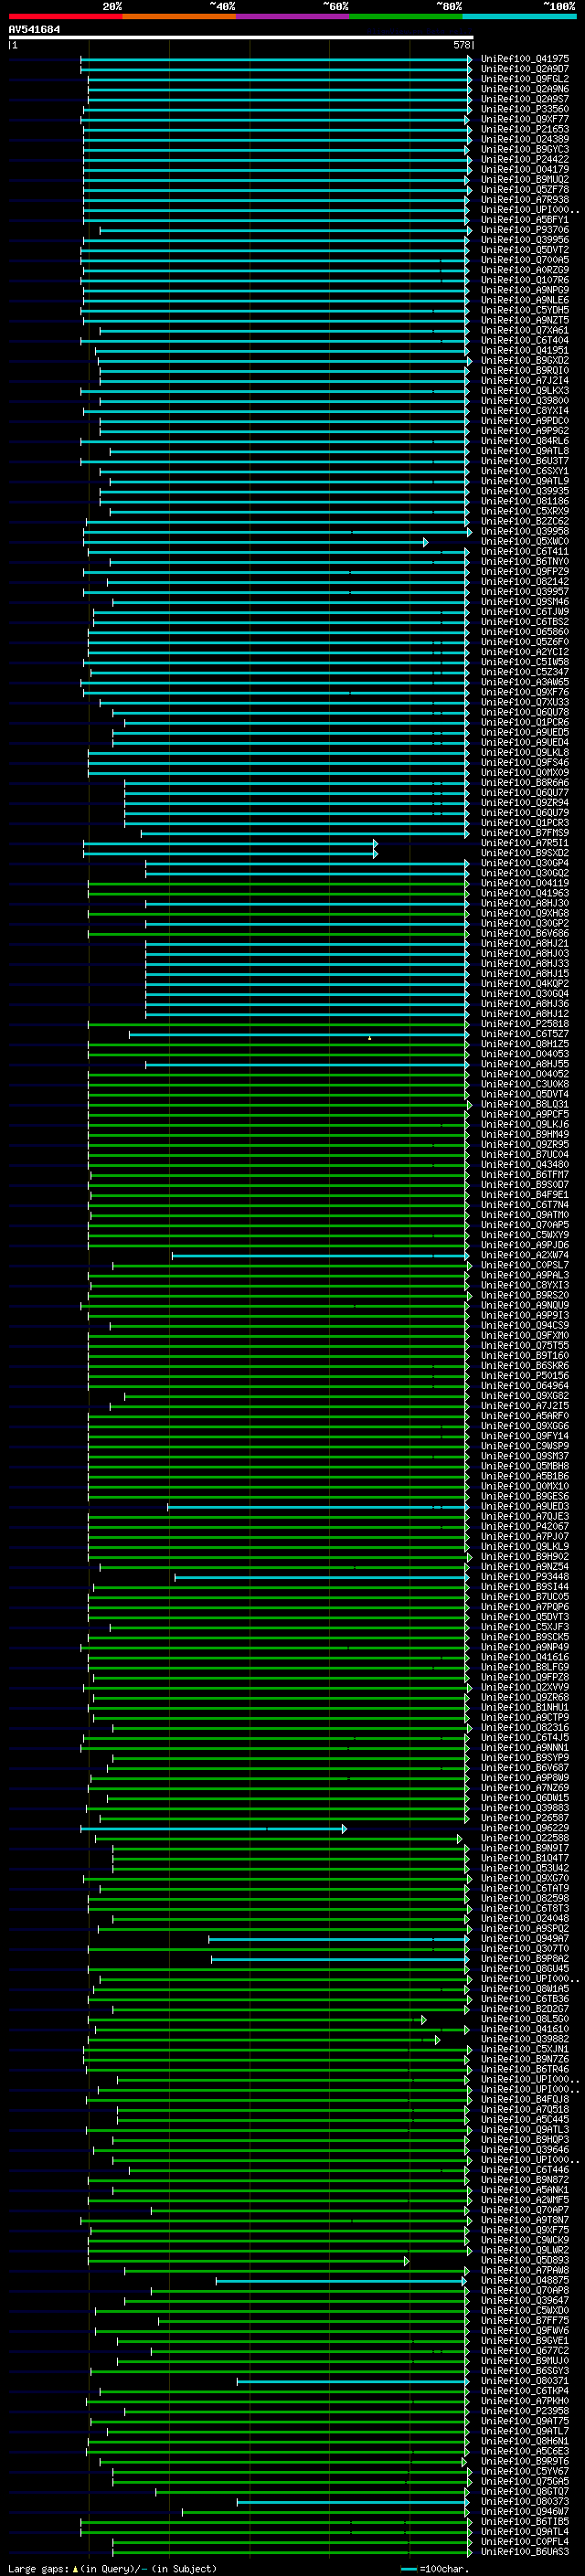The image size is (585, 2576).
Task: Select the UniRef100_P50156 label
Action: [x=525, y=1375]
